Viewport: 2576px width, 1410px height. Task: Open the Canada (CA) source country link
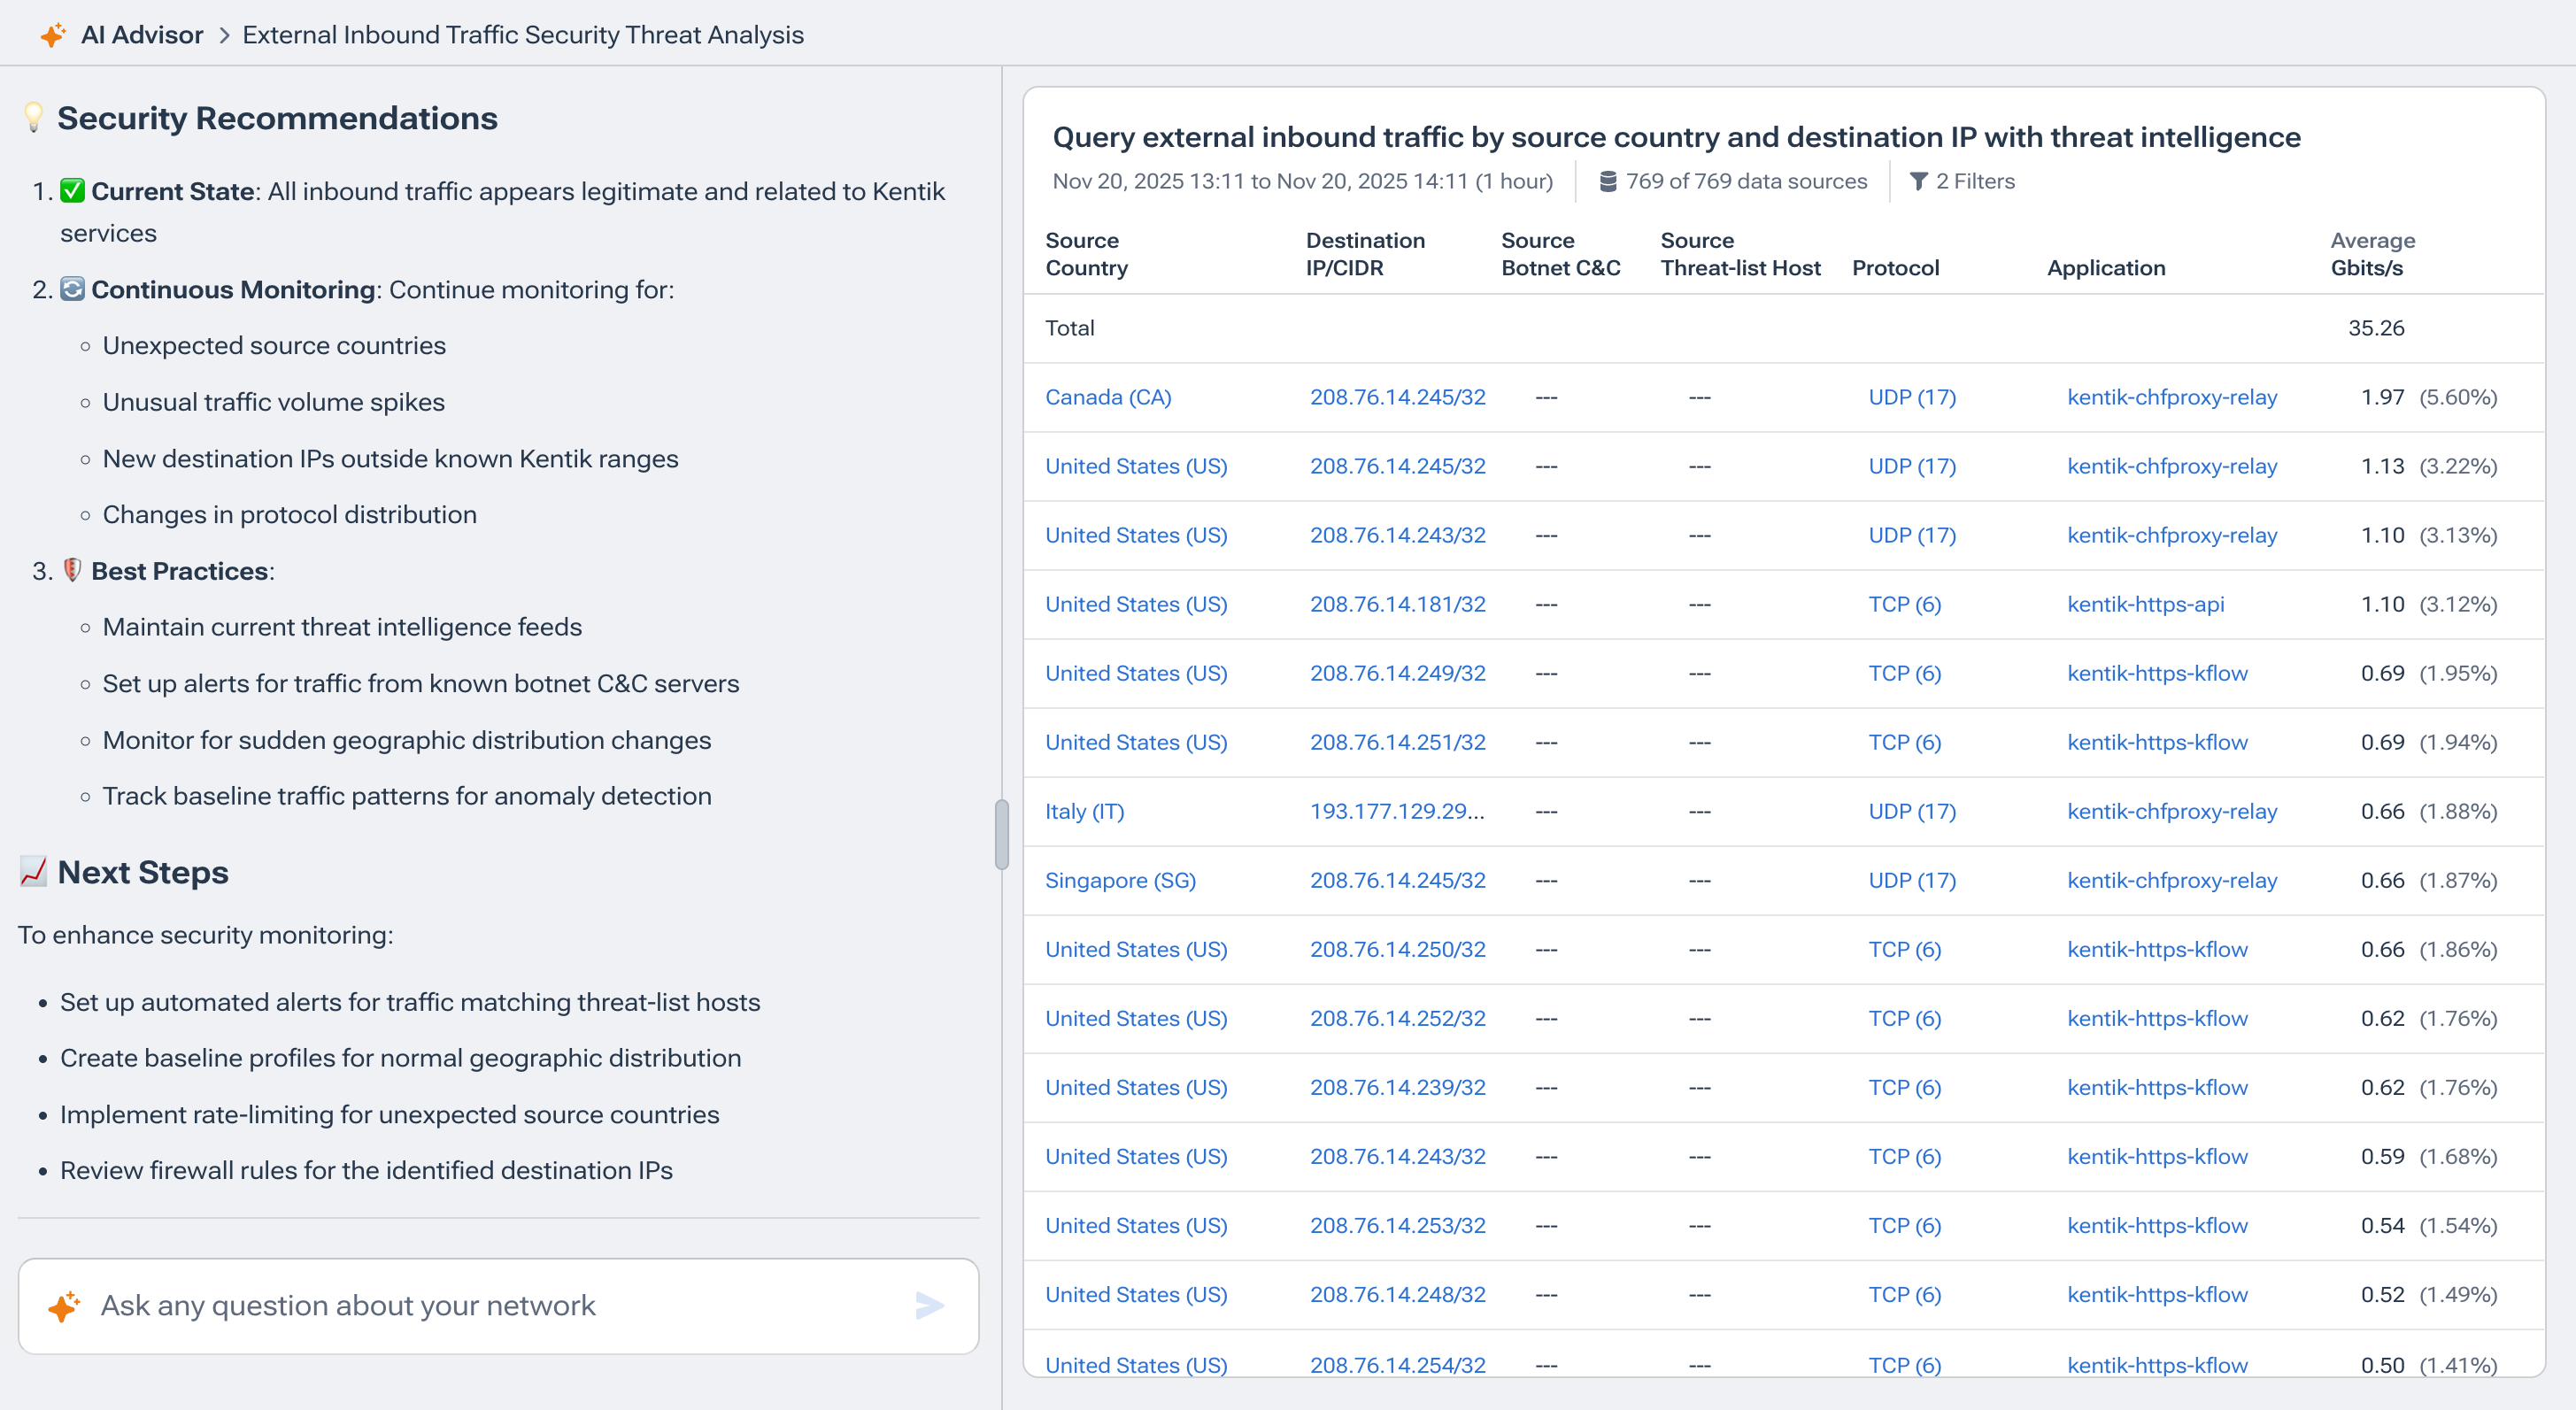(1108, 397)
